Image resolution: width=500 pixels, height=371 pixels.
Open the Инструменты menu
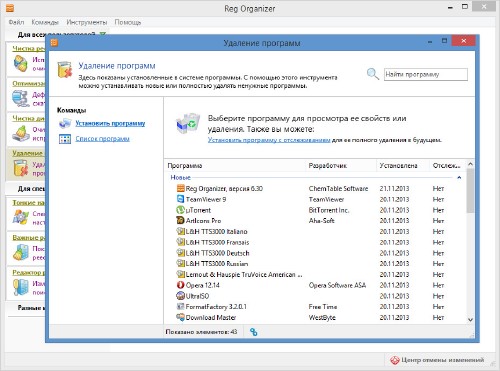pyautogui.click(x=87, y=22)
